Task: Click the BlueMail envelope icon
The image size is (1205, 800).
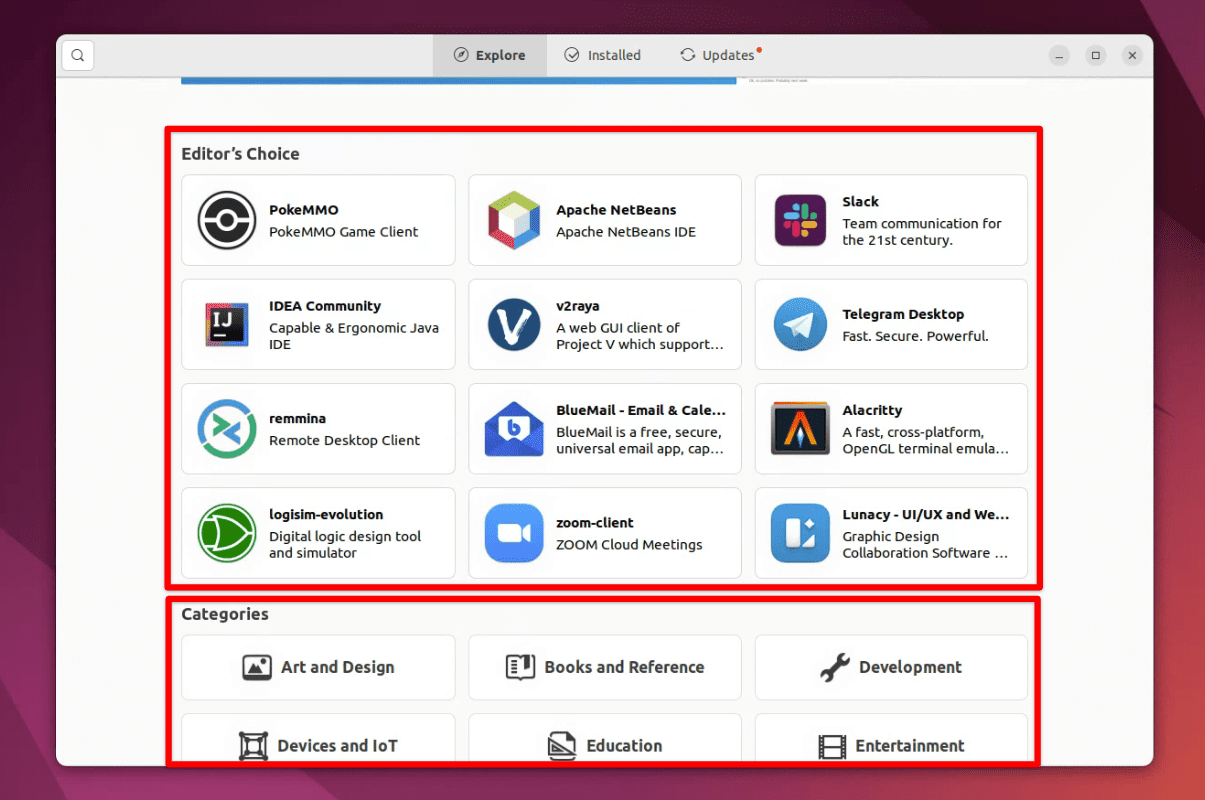Action: [514, 428]
